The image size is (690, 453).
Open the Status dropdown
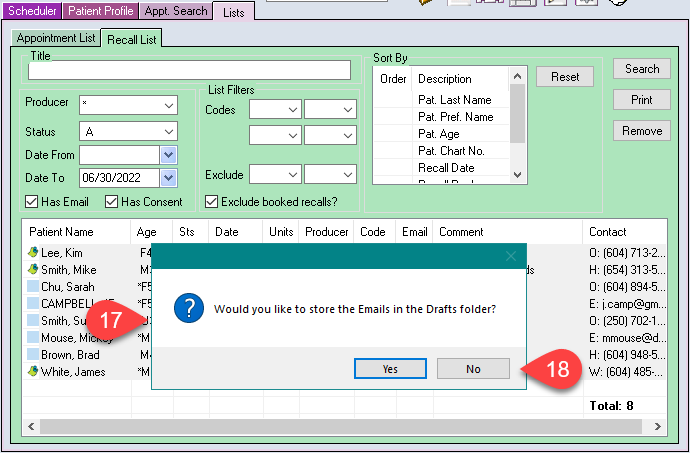[x=169, y=131]
